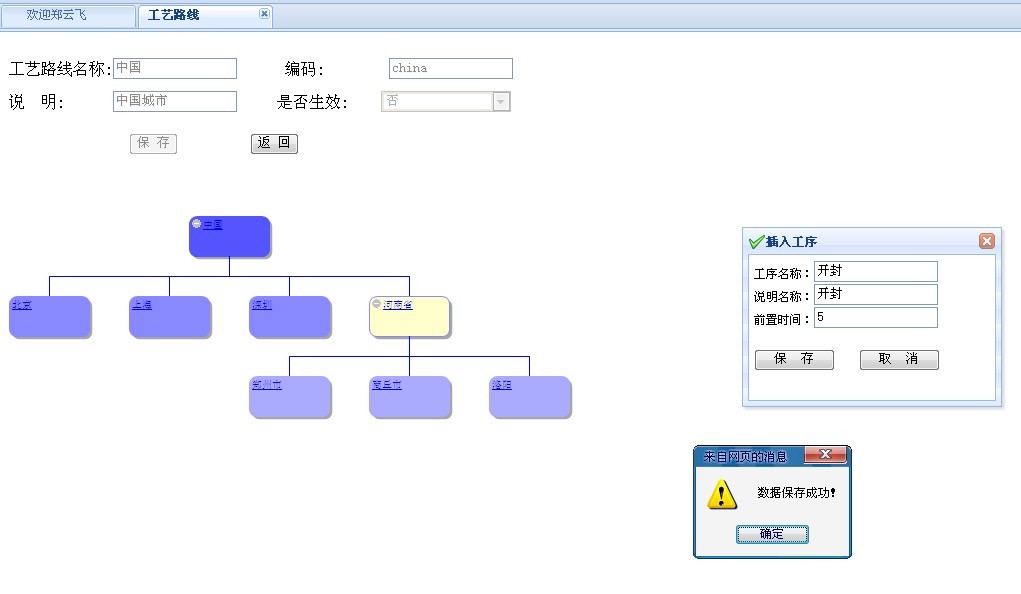Image resolution: width=1021 pixels, height=594 pixels.
Task: Click the 是否生效 label
Action: [x=312, y=102]
